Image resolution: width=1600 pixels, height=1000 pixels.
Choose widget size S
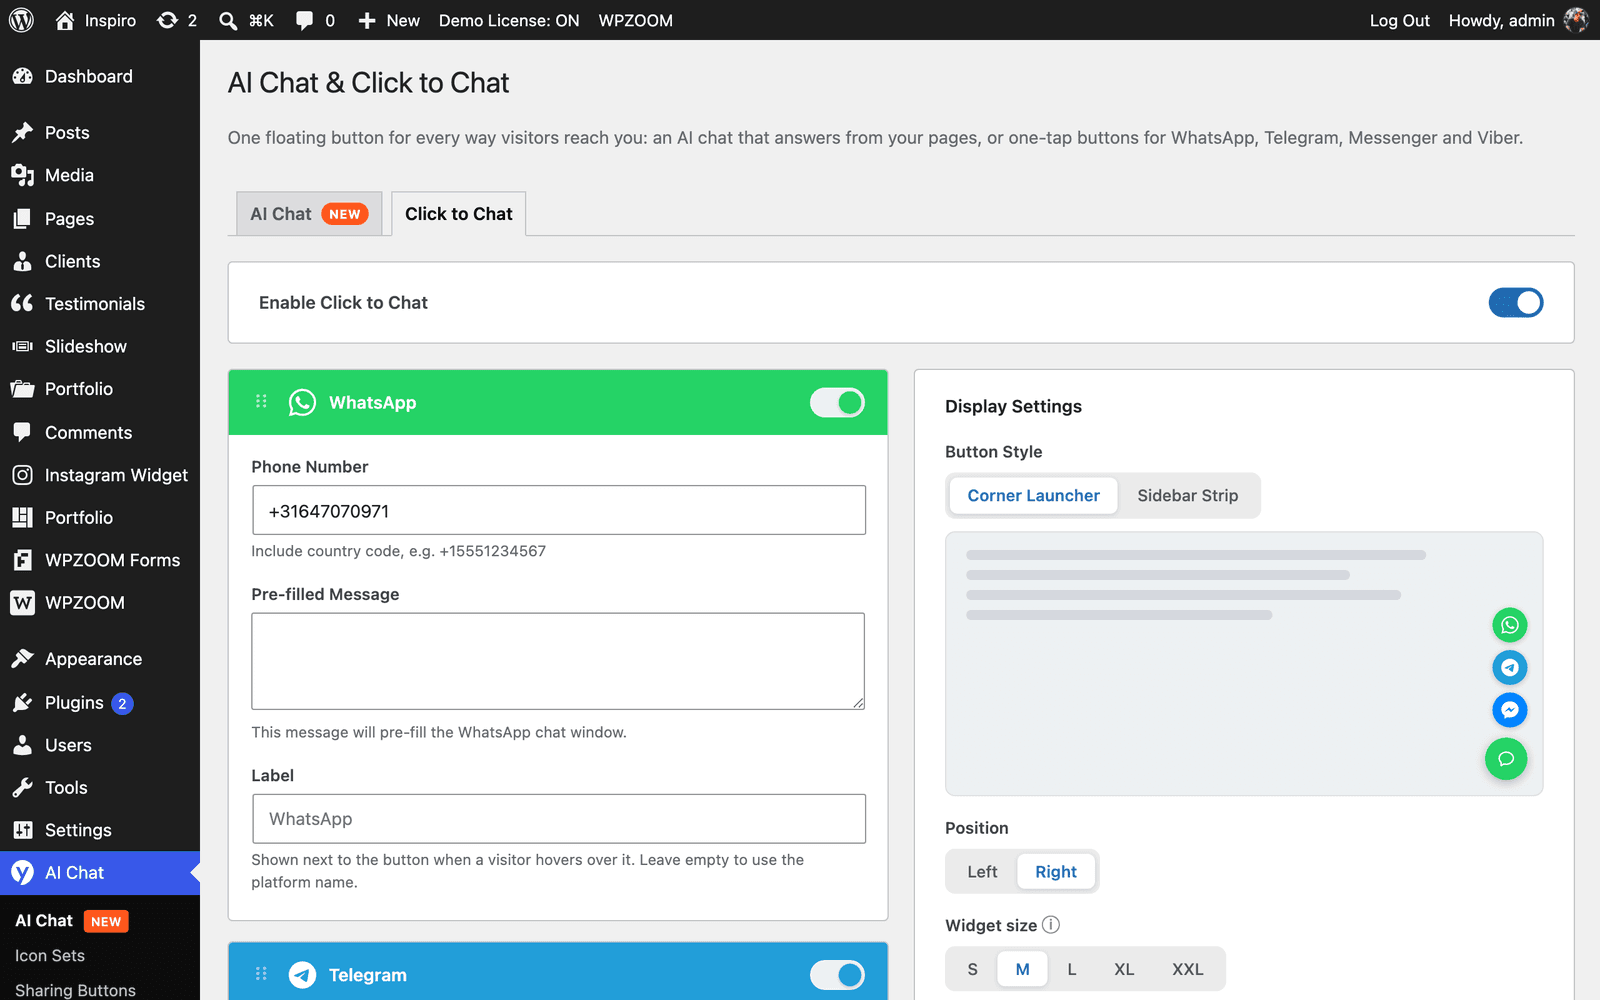972,969
